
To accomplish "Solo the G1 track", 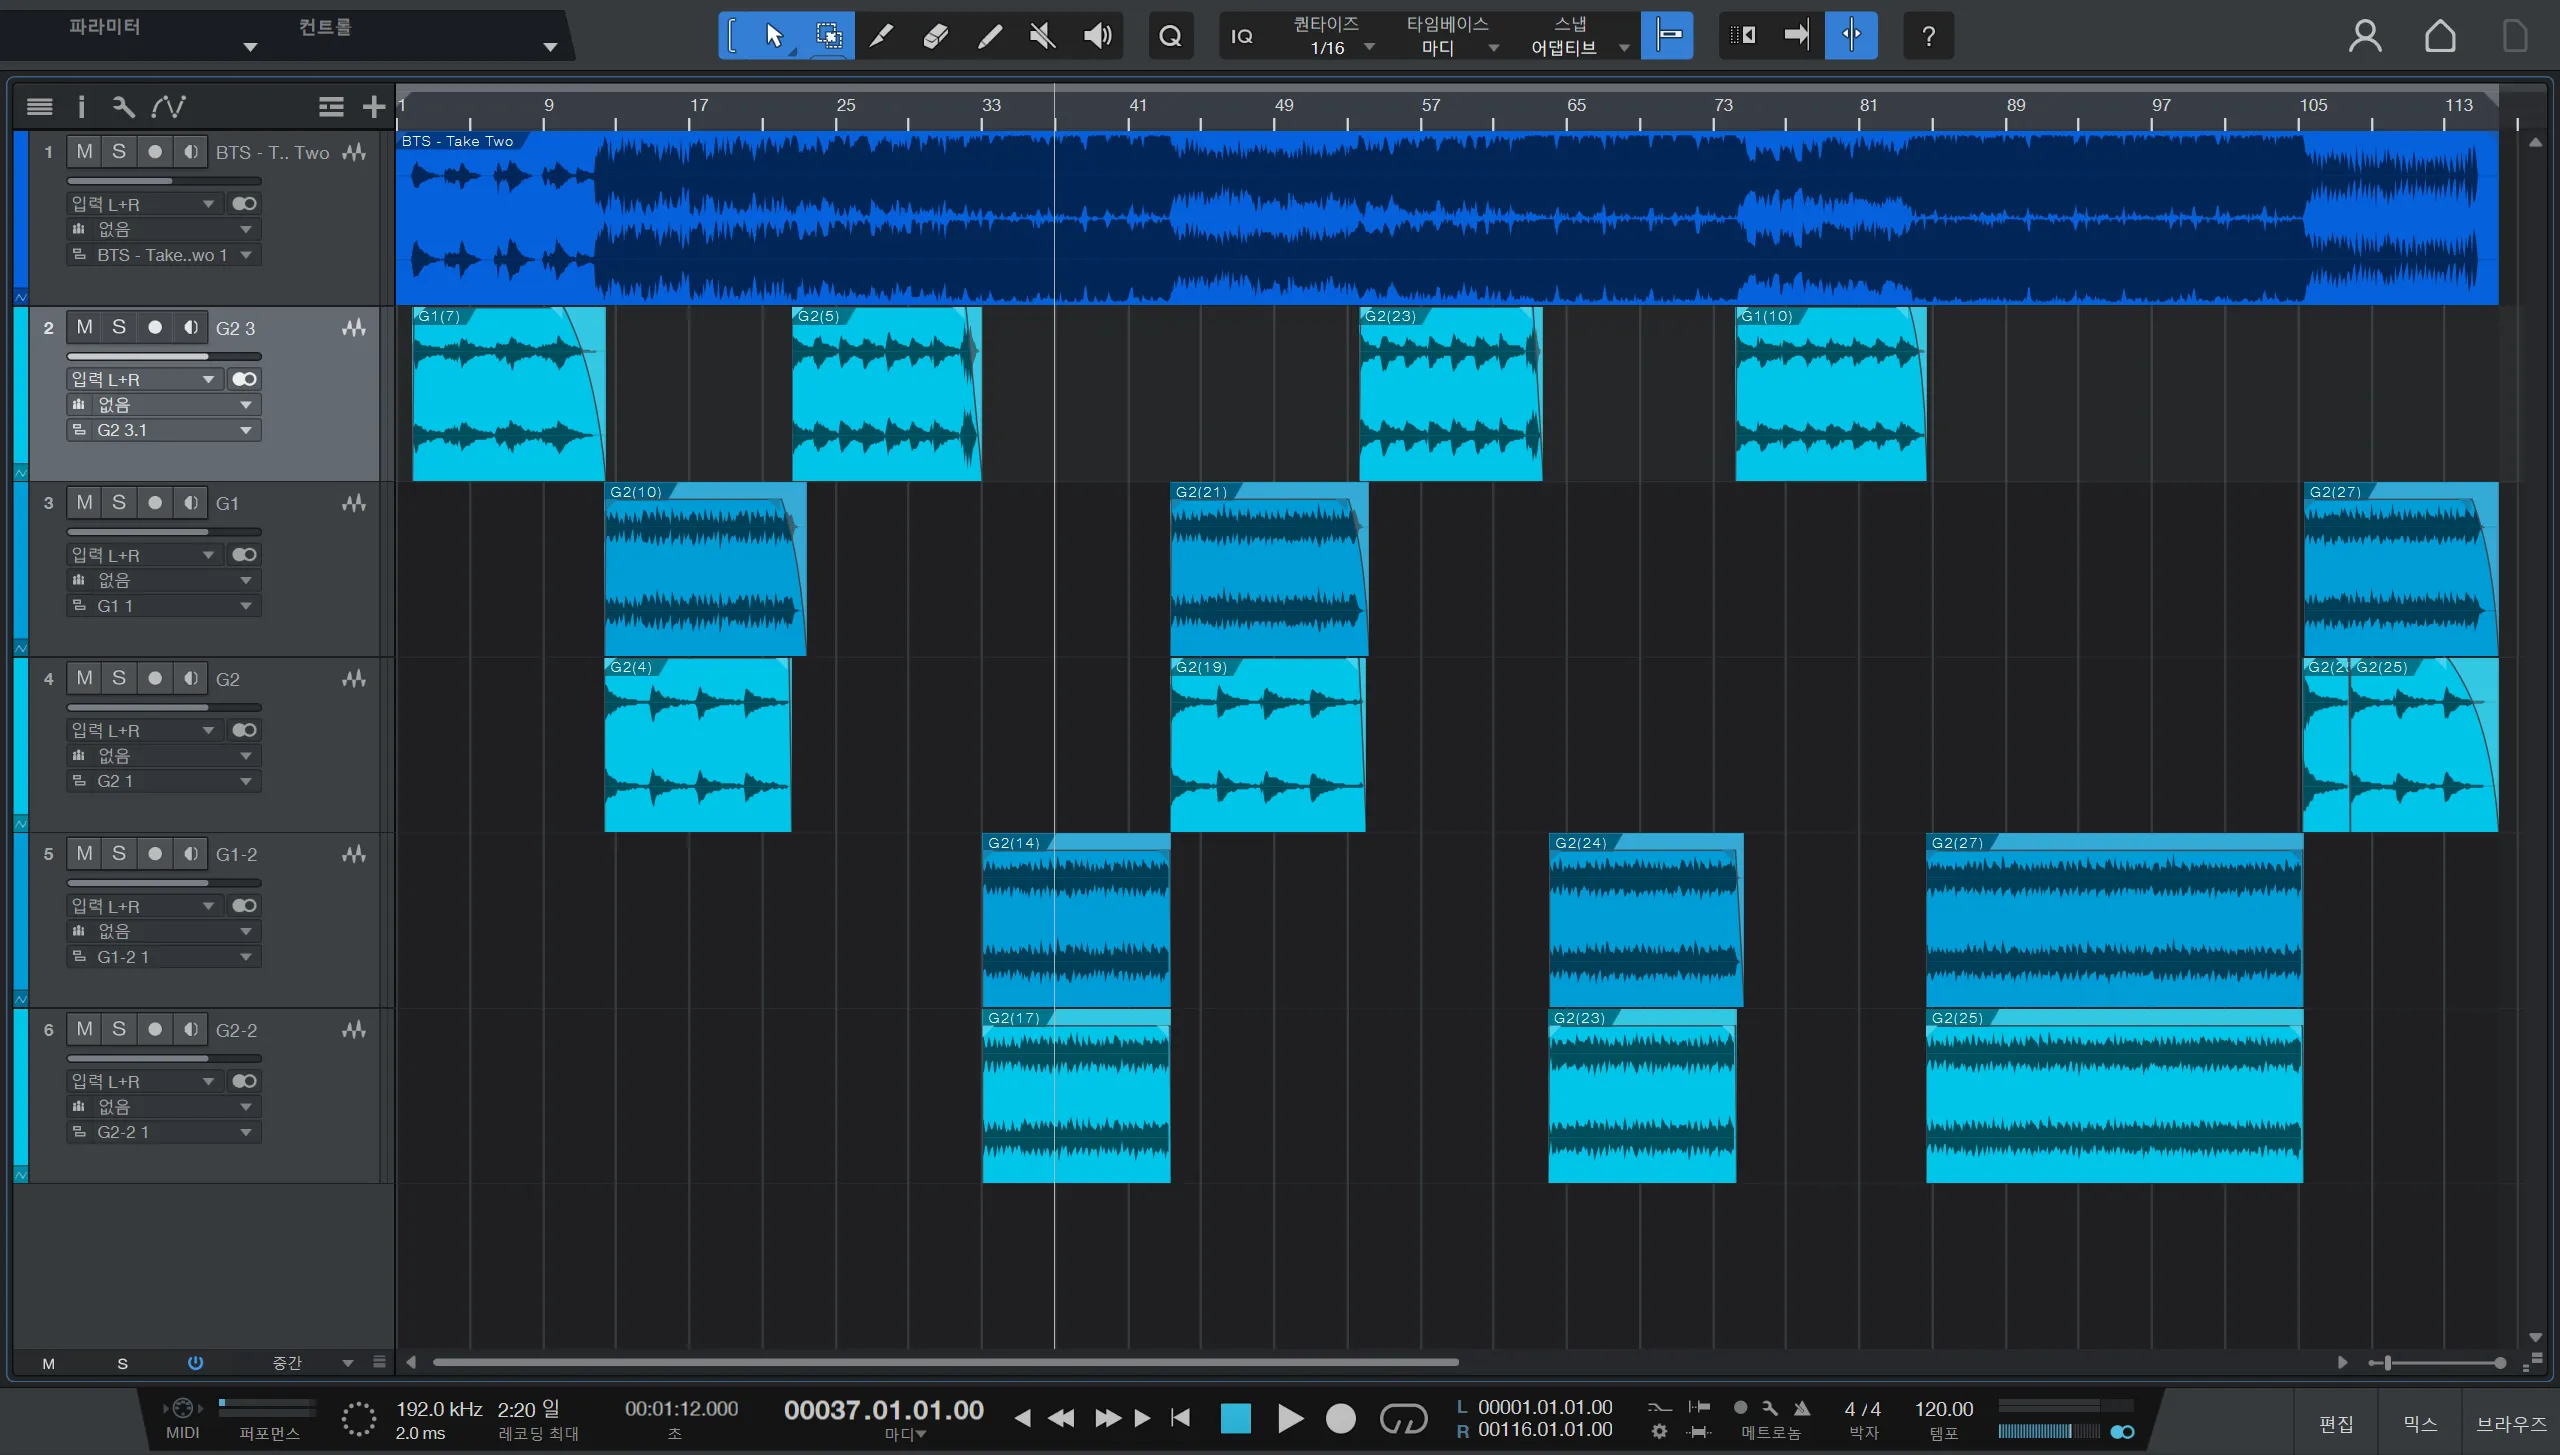I will tap(119, 503).
